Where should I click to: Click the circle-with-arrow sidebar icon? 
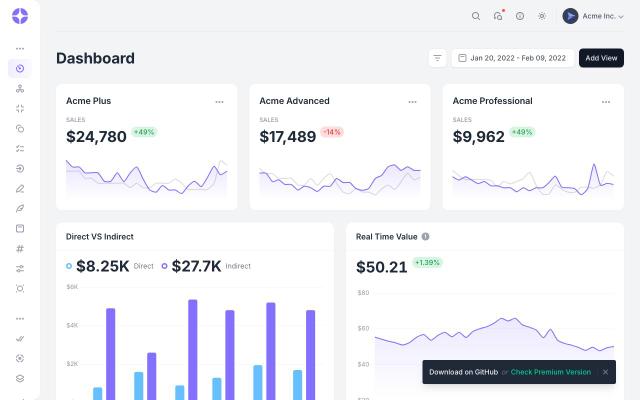(x=20, y=169)
